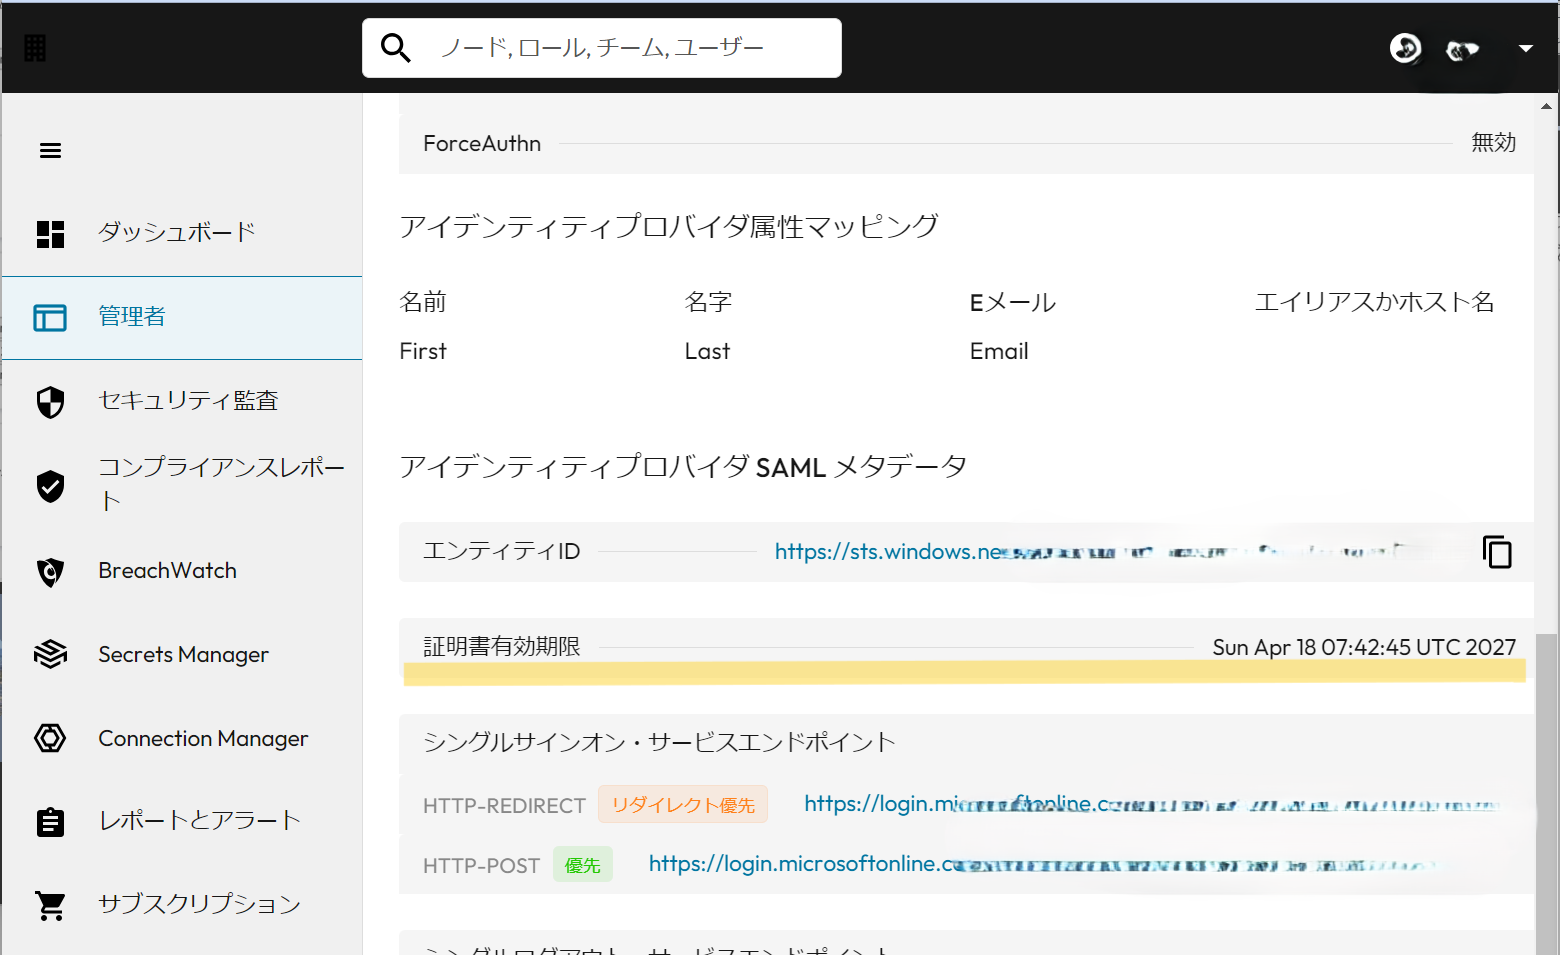Click the サブスクリプション cart icon
Viewport: 1560px width, 955px height.
pyautogui.click(x=50, y=906)
